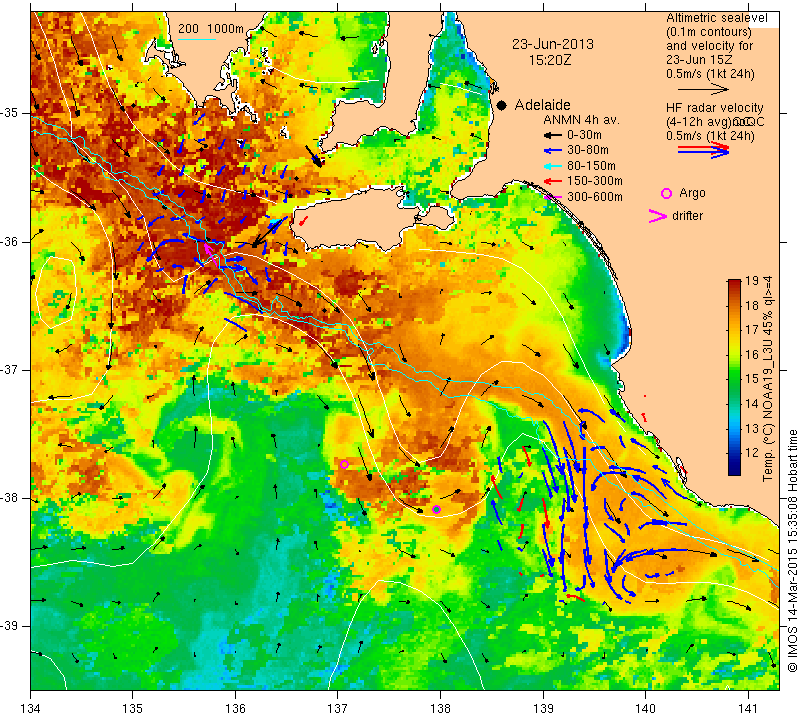Click the 15 degree colorbar tick label
The height and width of the screenshot is (720, 800).
click(752, 379)
